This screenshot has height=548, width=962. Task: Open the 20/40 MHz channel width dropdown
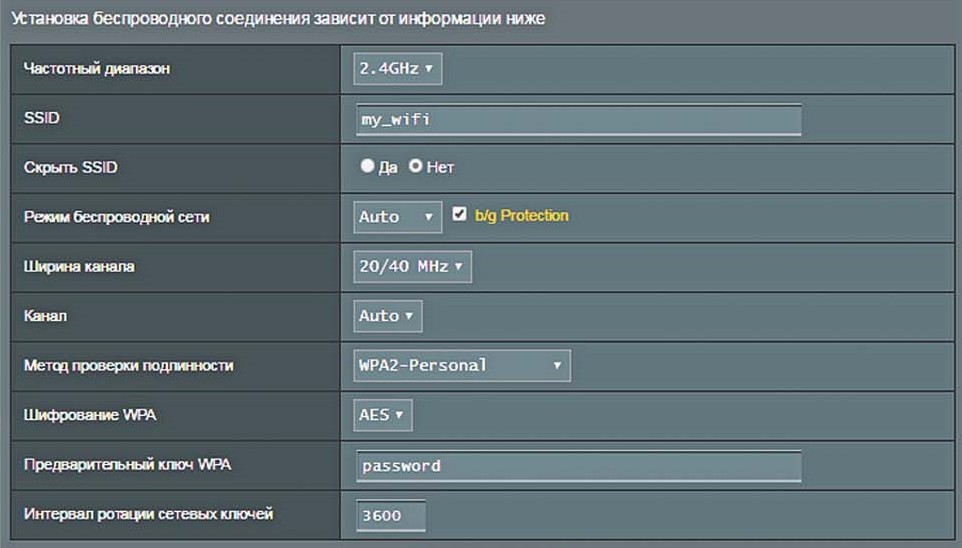pyautogui.click(x=412, y=266)
